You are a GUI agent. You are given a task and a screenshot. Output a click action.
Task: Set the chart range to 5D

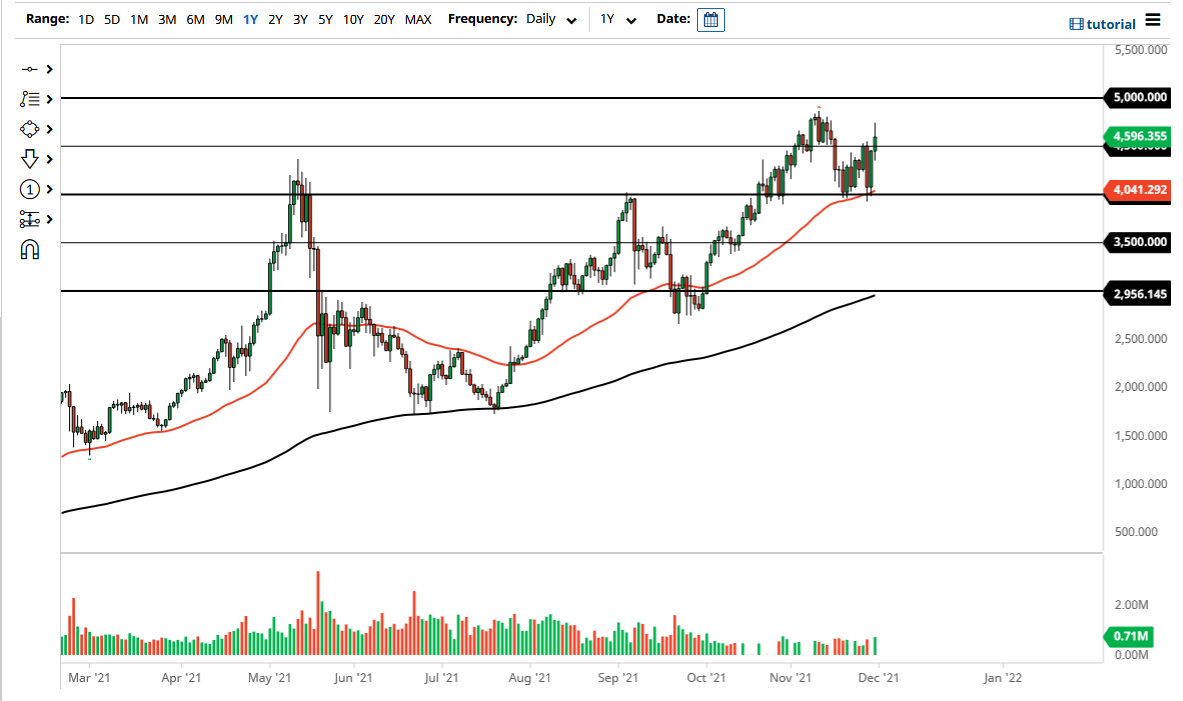[x=111, y=19]
